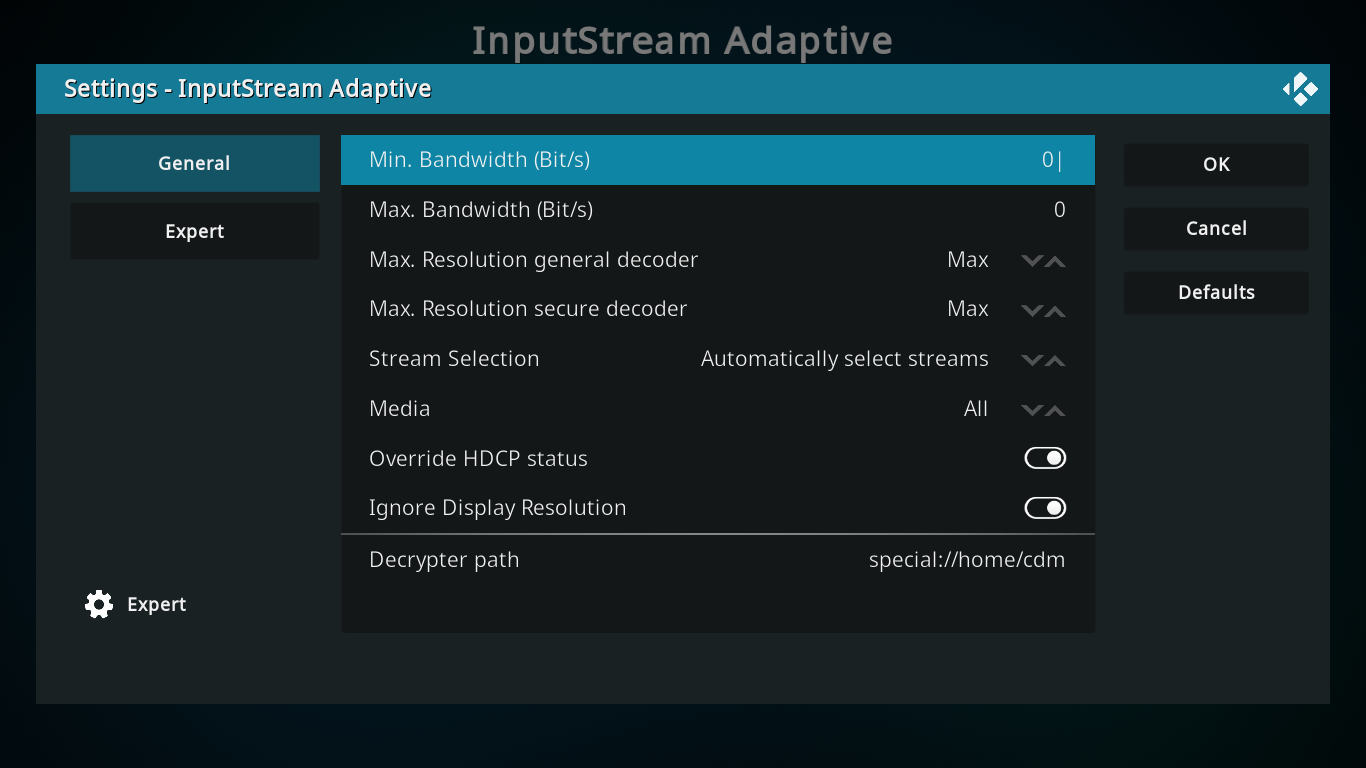Reset settings using the Defaults button

1216,293
